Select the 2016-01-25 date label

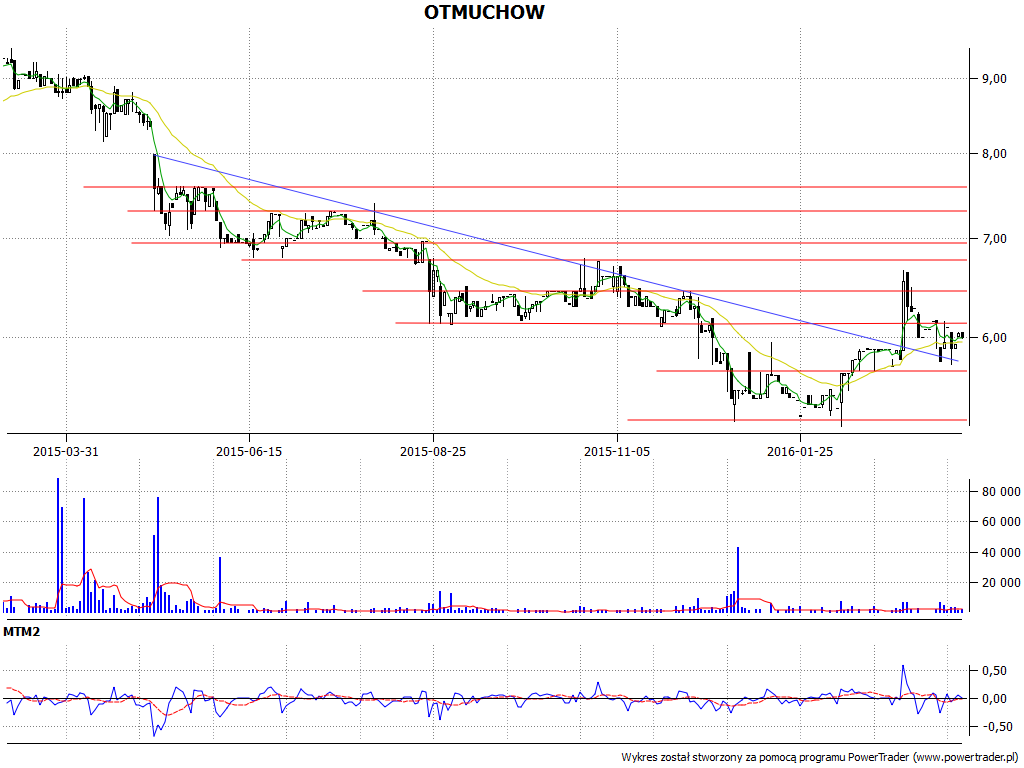click(x=800, y=451)
